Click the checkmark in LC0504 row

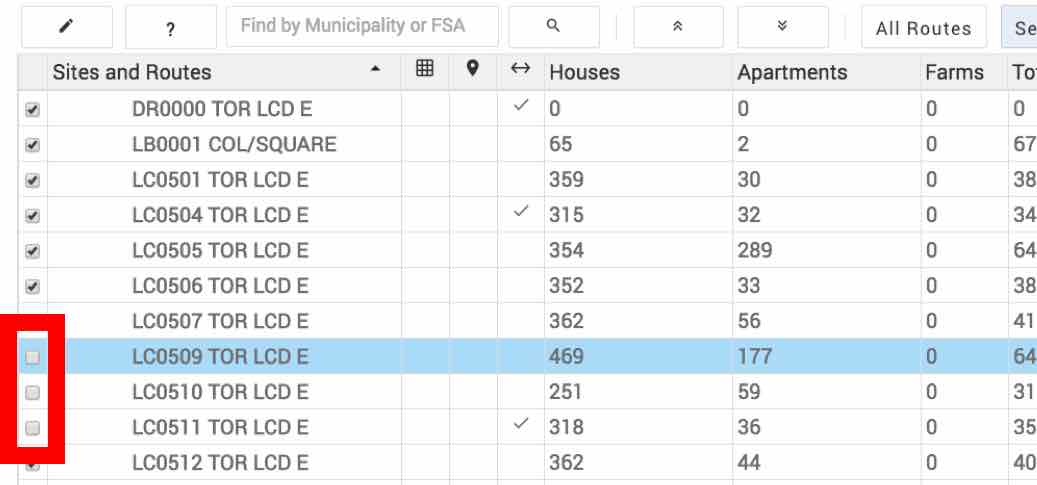click(x=520, y=212)
